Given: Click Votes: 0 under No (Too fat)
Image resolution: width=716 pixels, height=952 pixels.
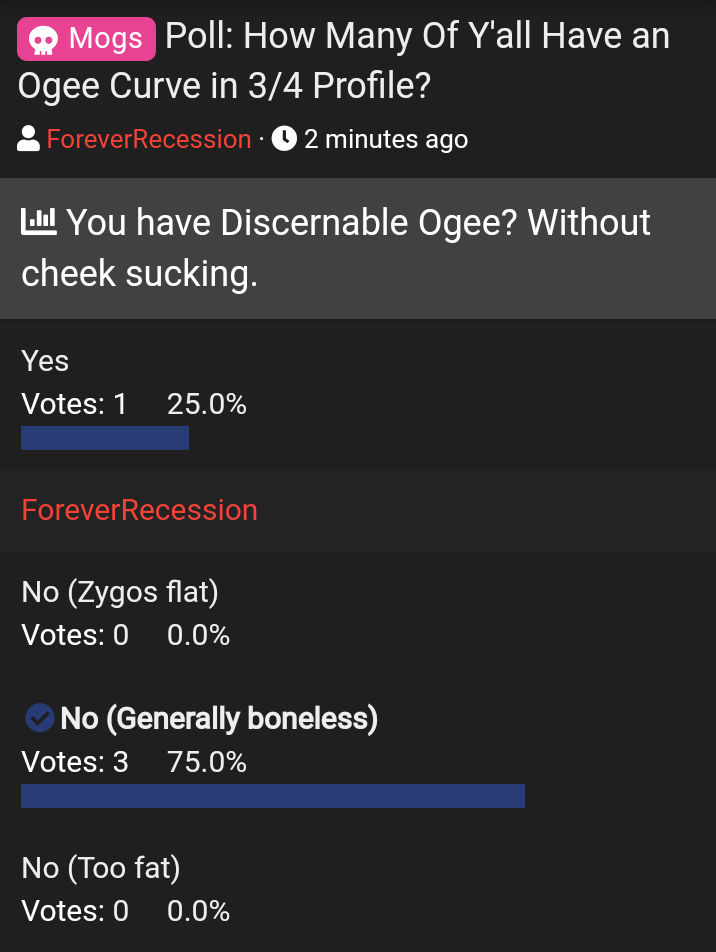Looking at the screenshot, I should (x=75, y=911).
